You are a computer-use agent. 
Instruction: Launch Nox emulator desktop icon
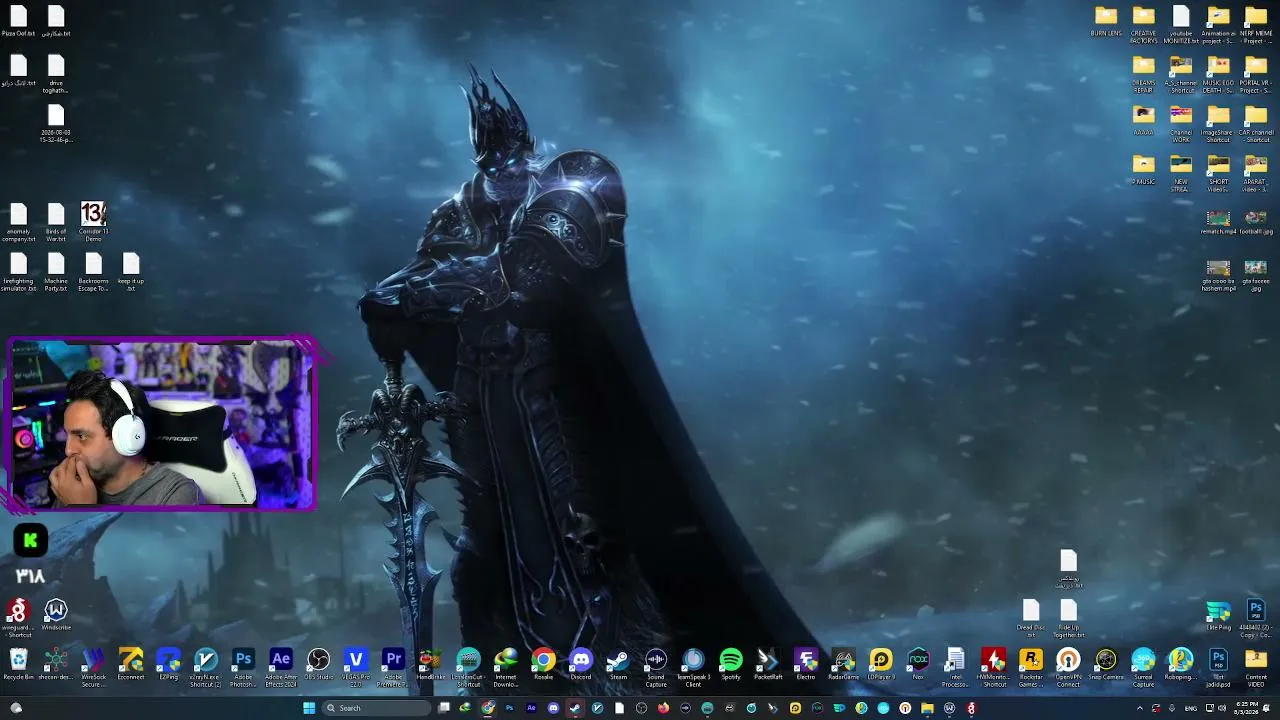click(x=918, y=664)
